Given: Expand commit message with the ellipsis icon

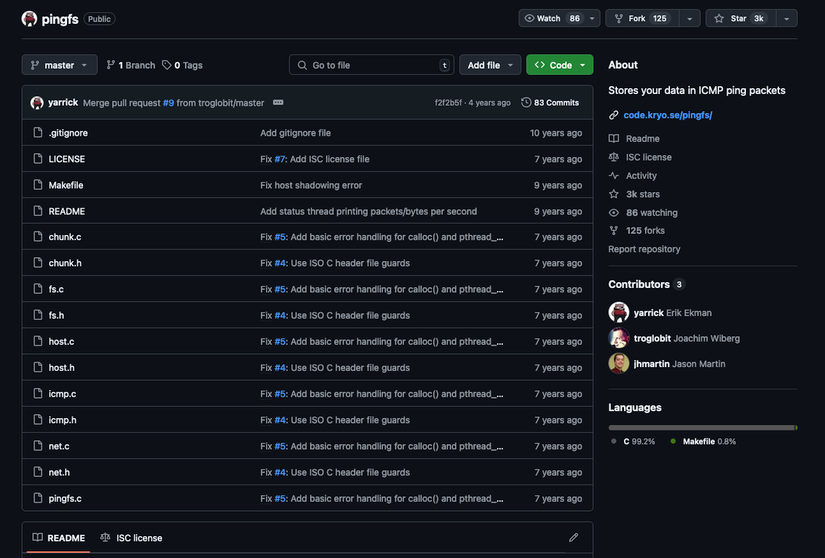Looking at the screenshot, I should tap(278, 103).
